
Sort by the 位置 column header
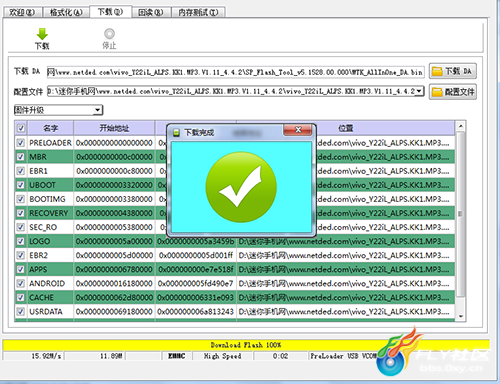pos(345,128)
